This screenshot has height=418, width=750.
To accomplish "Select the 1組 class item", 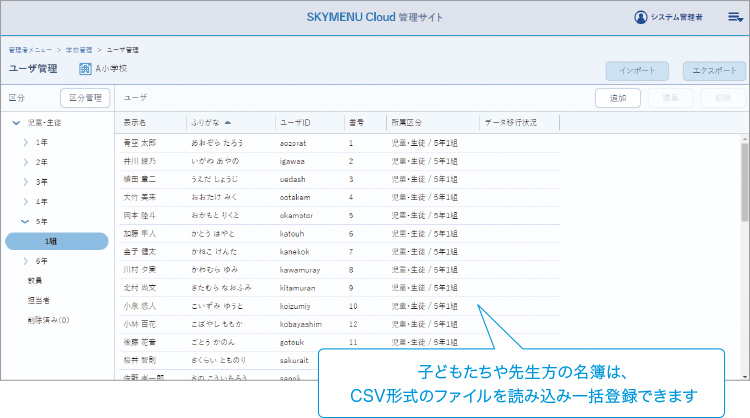I will 56,241.
